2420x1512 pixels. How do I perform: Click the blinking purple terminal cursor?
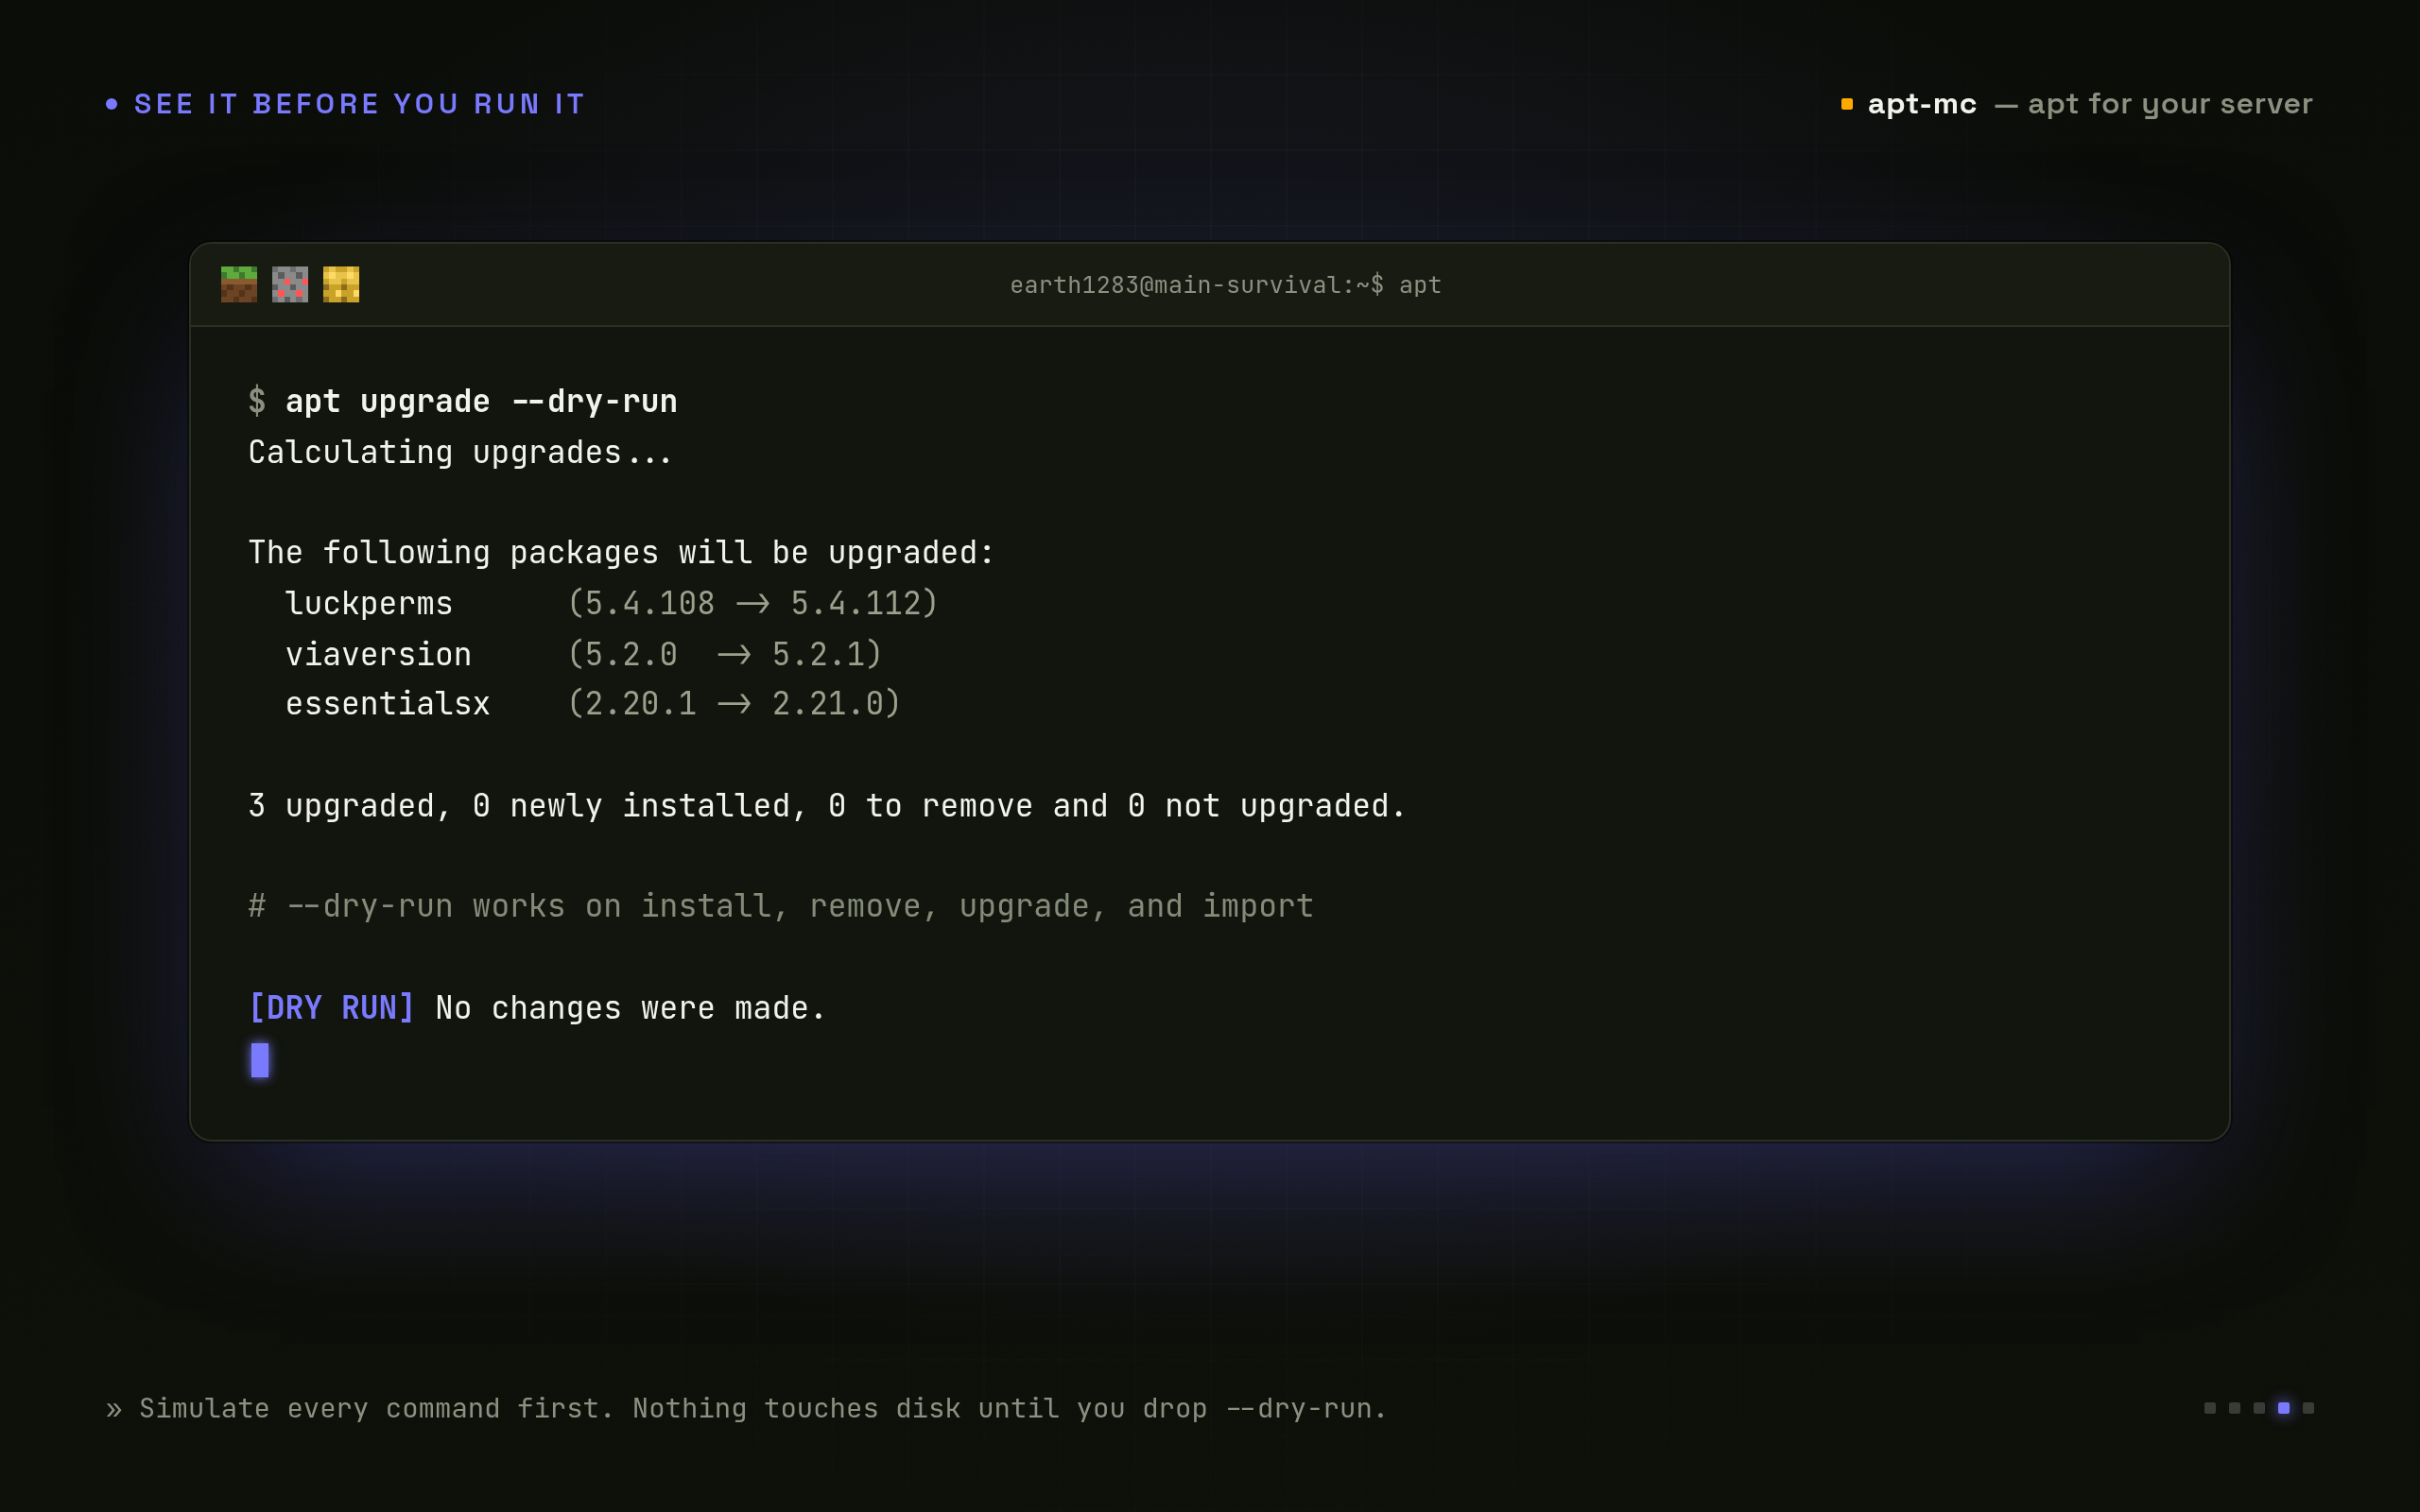point(260,1060)
